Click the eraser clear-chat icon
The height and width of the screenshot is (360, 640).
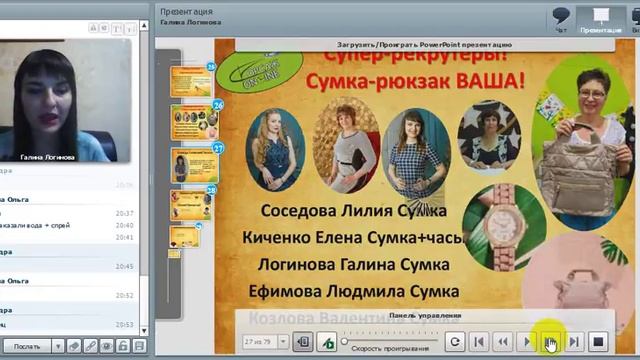point(74,346)
